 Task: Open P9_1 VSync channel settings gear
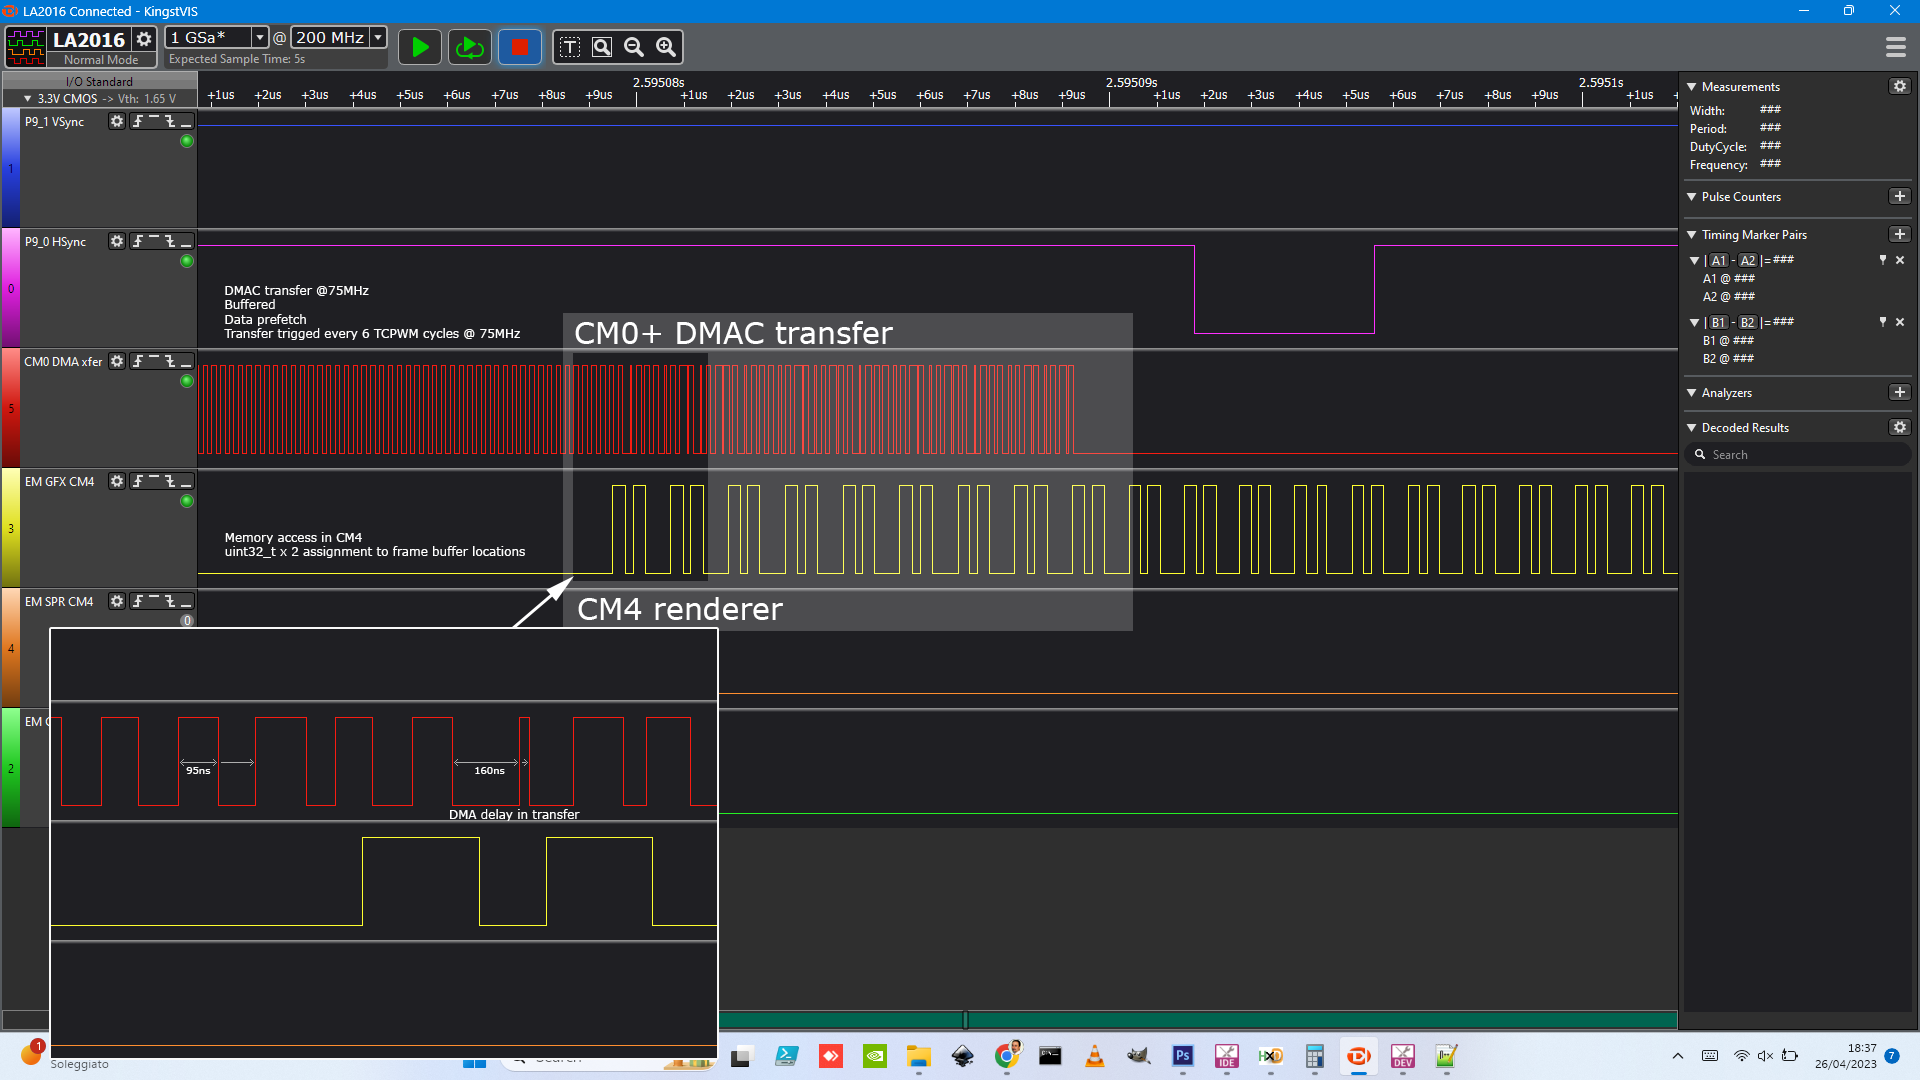pos(117,121)
